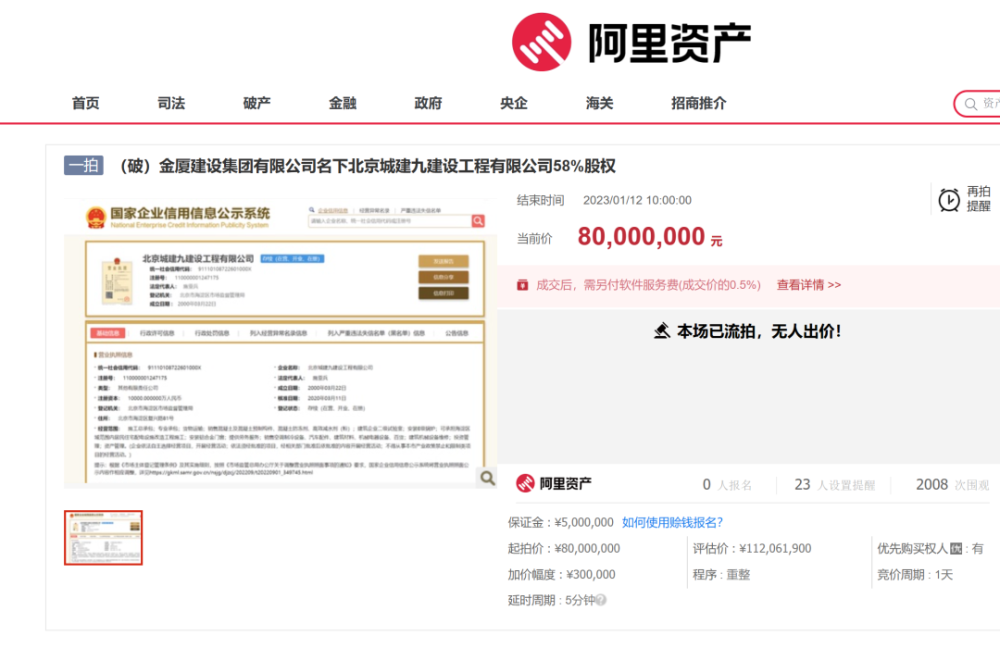This screenshot has height=648, width=1000.
Task: Open the 海关 navigation tab
Action: 599,103
